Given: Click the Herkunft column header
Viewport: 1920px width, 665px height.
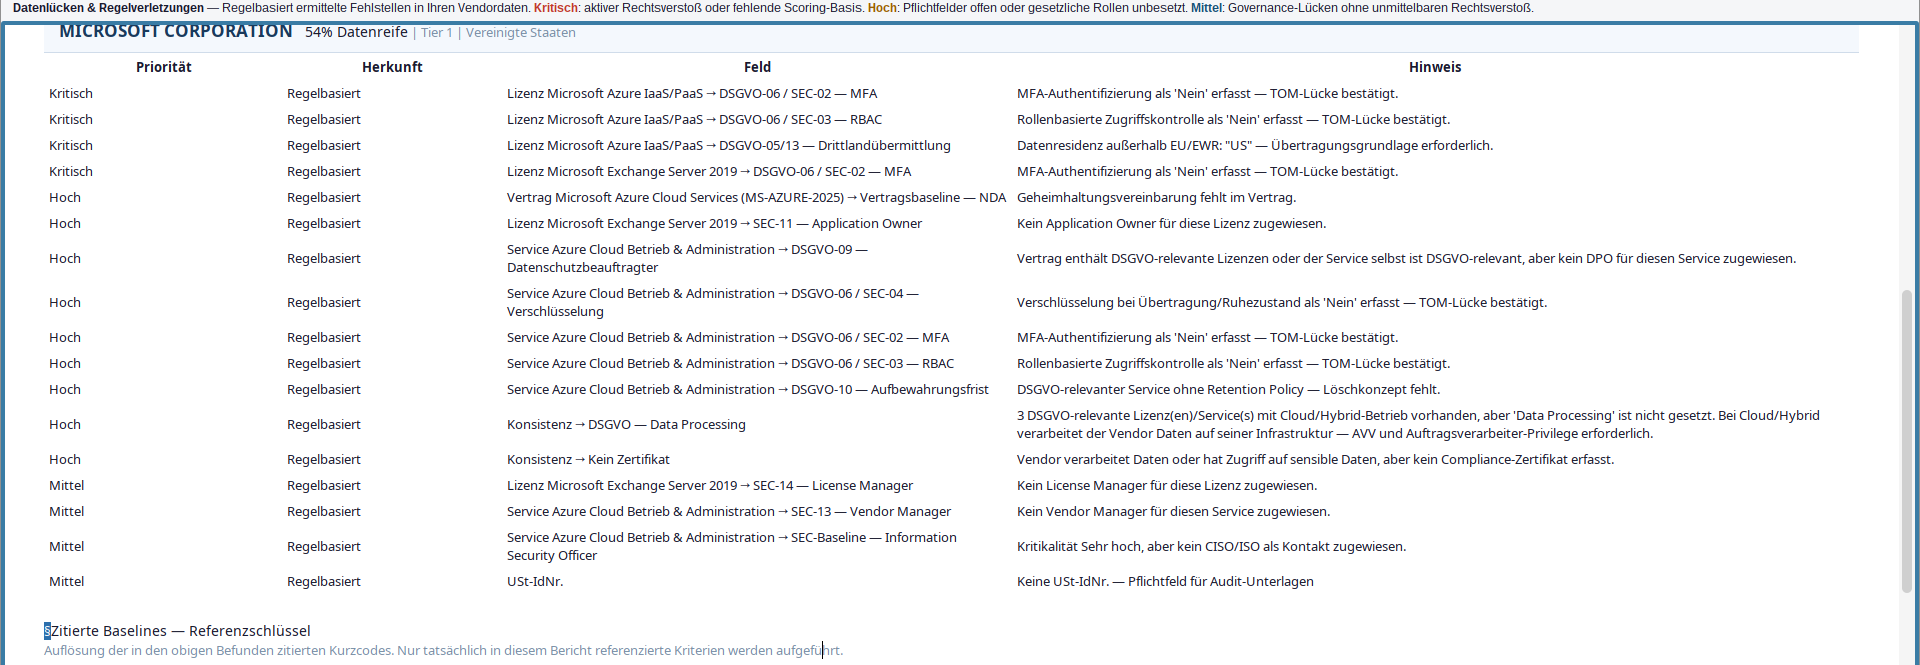Looking at the screenshot, I should tap(392, 67).
